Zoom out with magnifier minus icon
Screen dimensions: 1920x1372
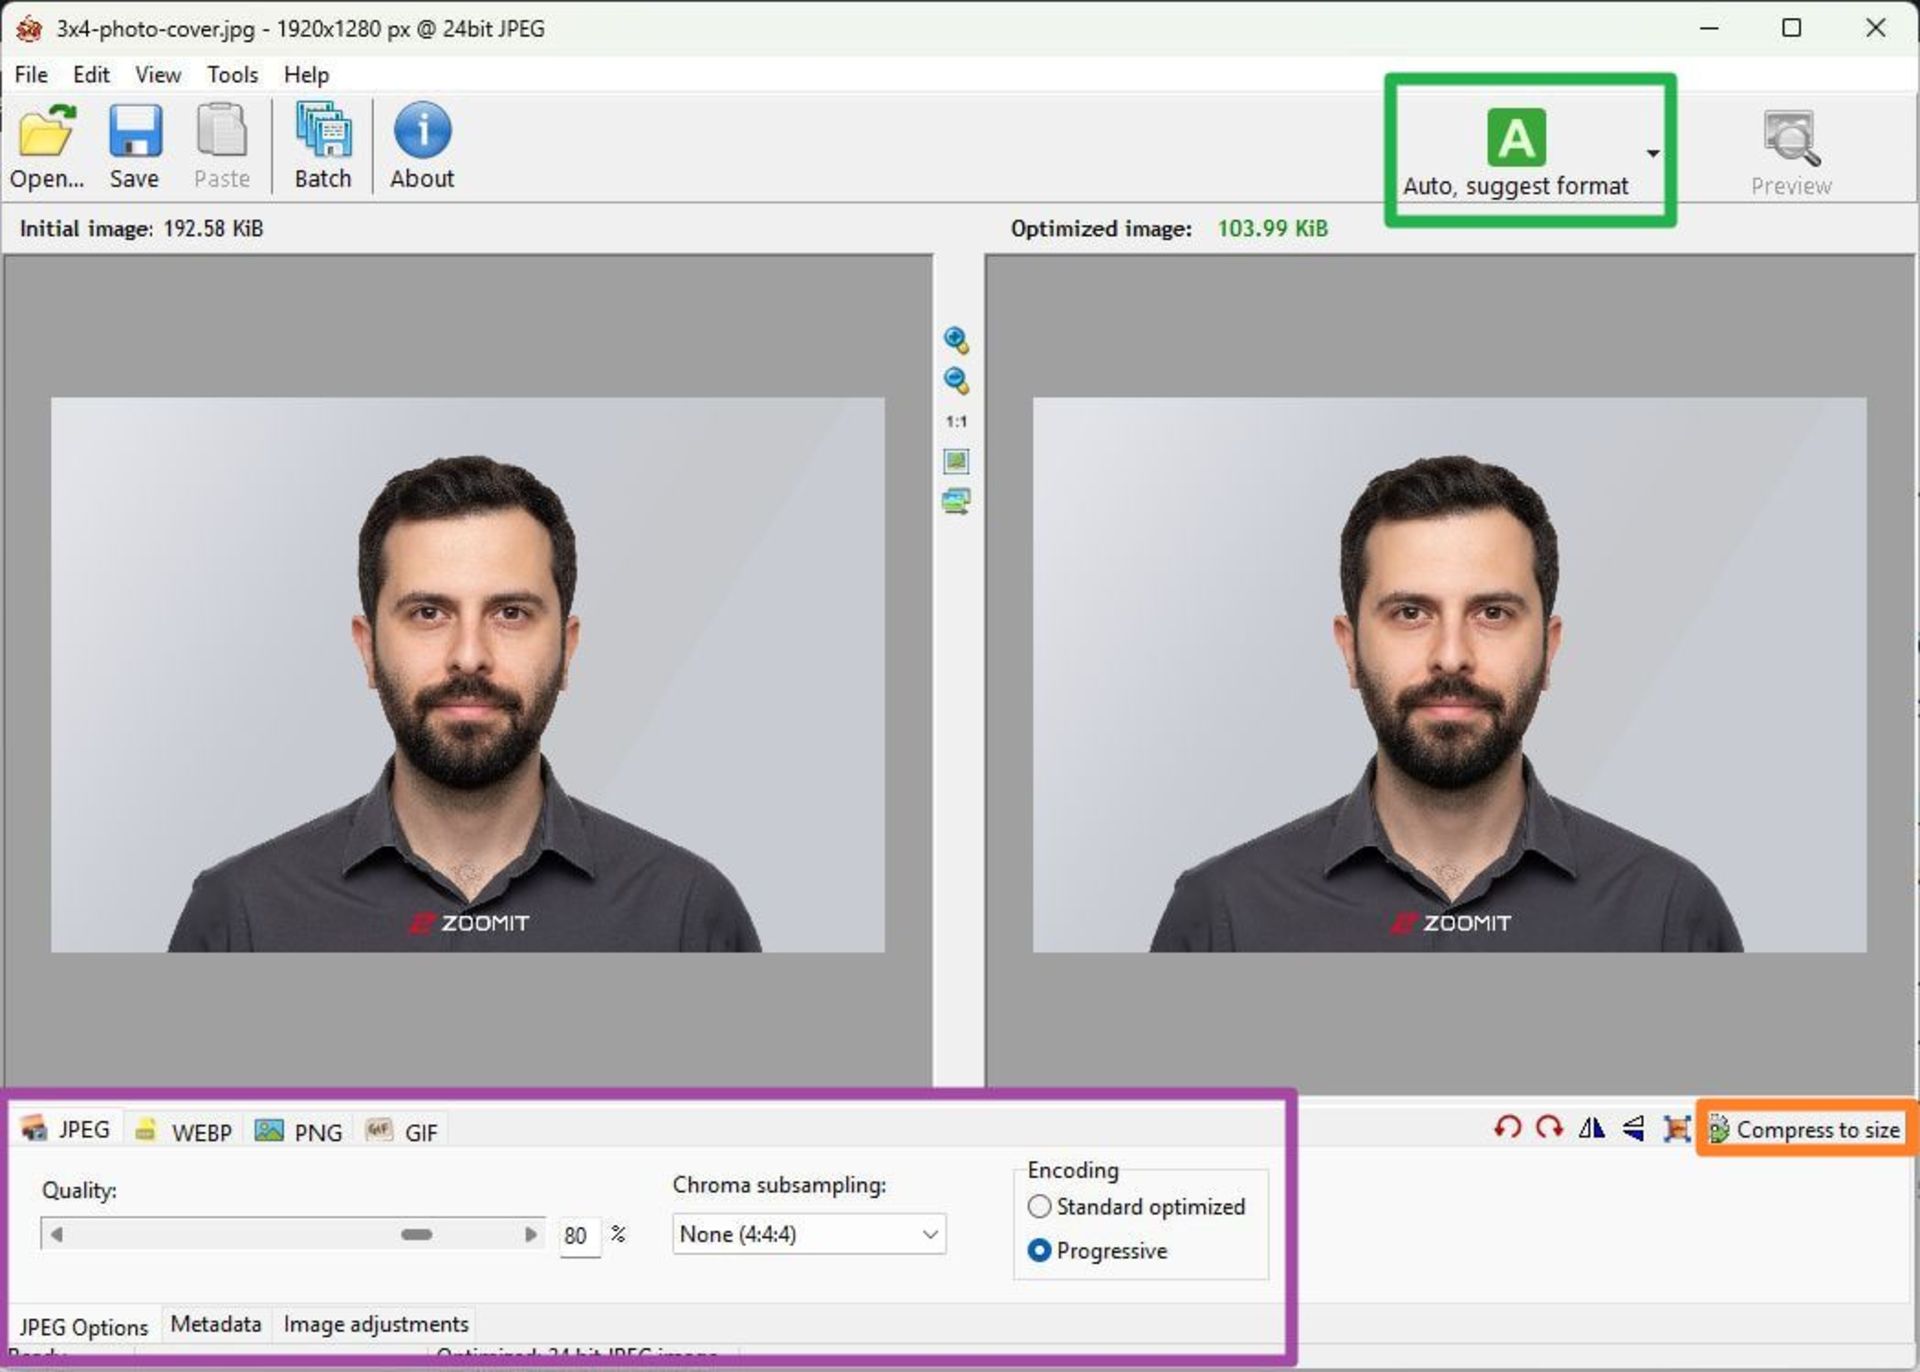[955, 380]
